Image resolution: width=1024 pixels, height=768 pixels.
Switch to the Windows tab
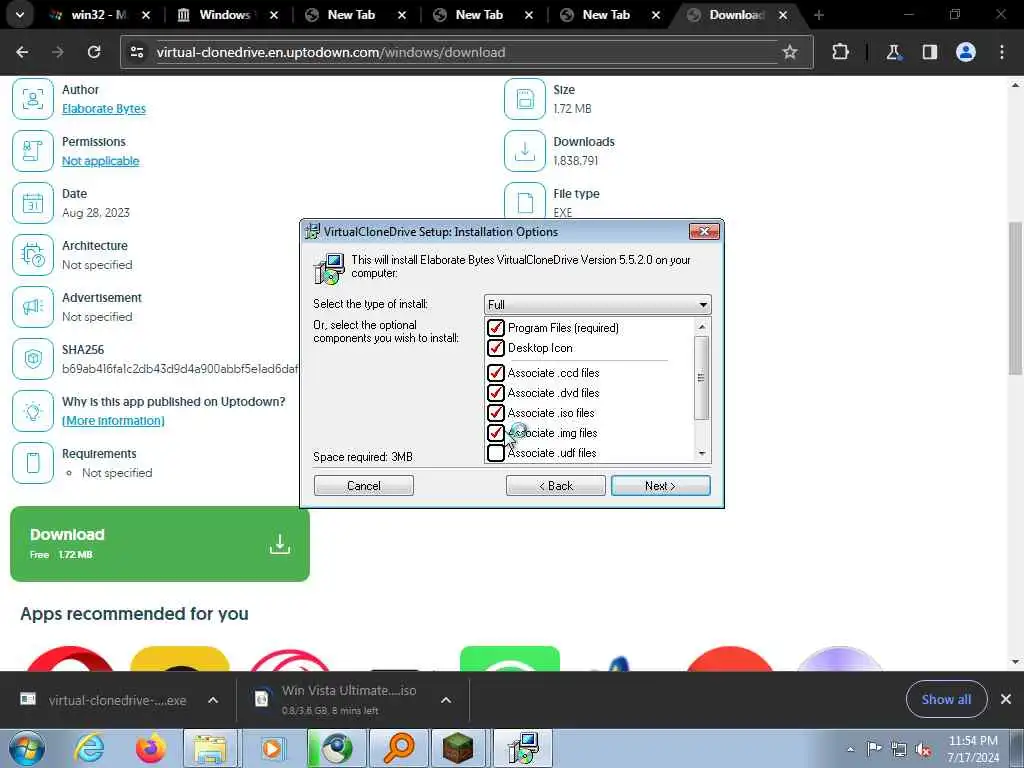click(x=225, y=14)
